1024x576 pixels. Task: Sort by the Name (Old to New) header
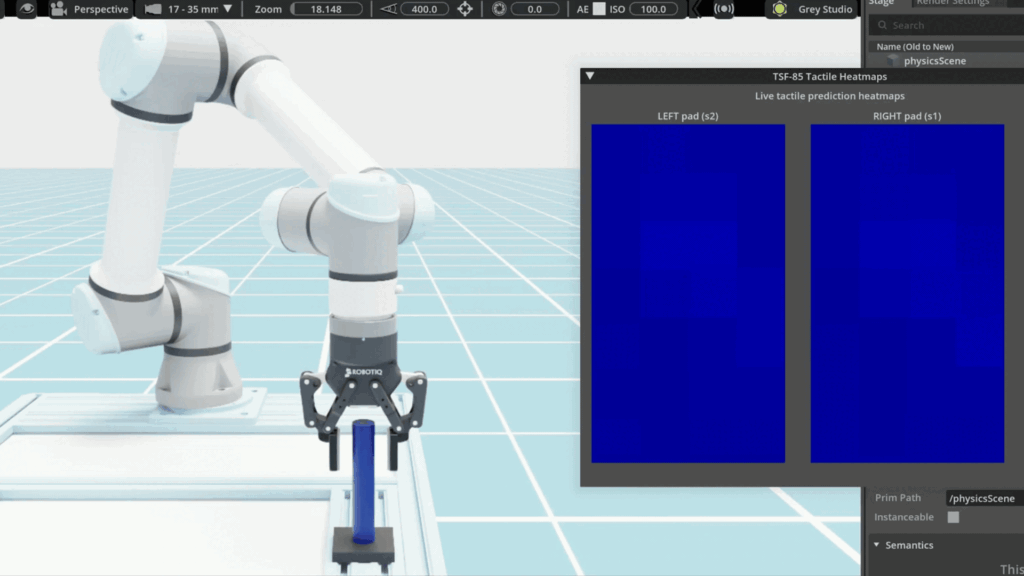tap(915, 47)
